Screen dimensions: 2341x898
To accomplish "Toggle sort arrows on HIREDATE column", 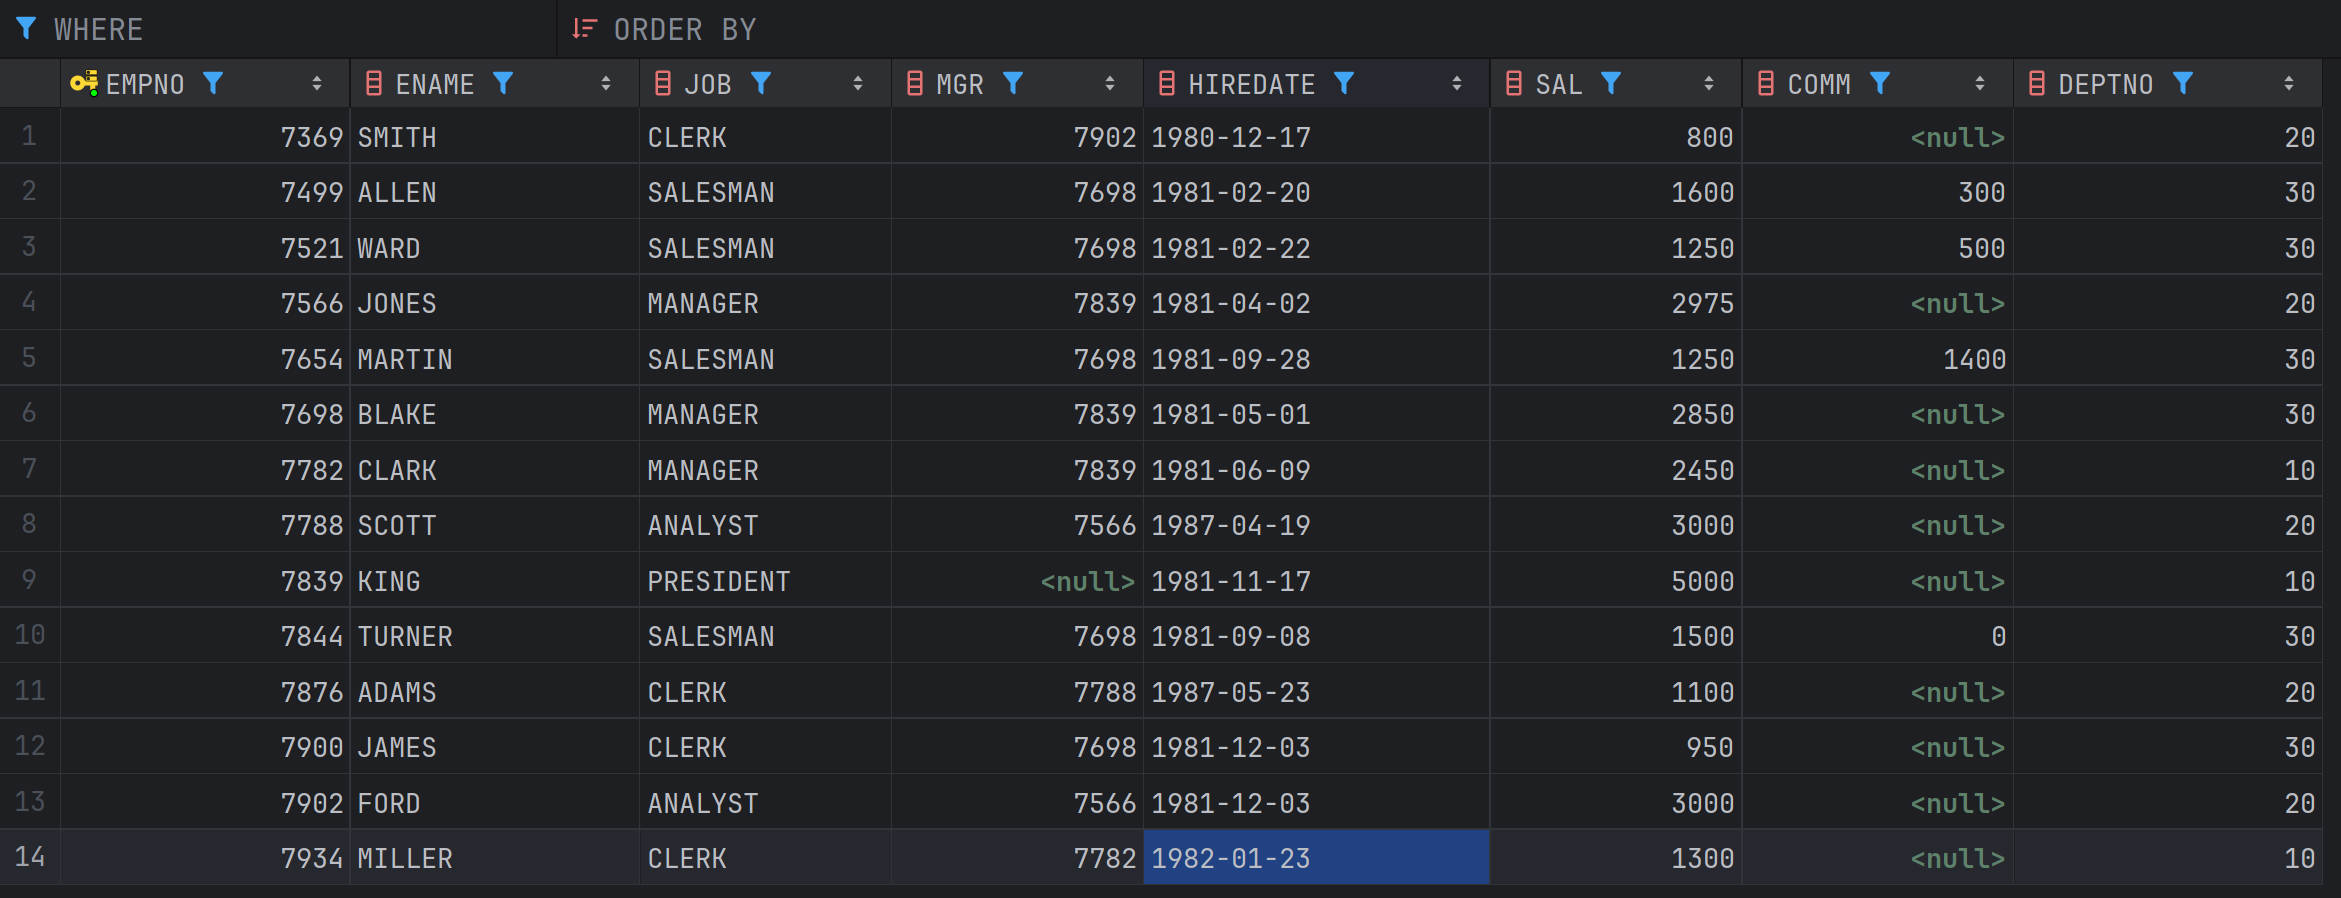I will (1457, 84).
